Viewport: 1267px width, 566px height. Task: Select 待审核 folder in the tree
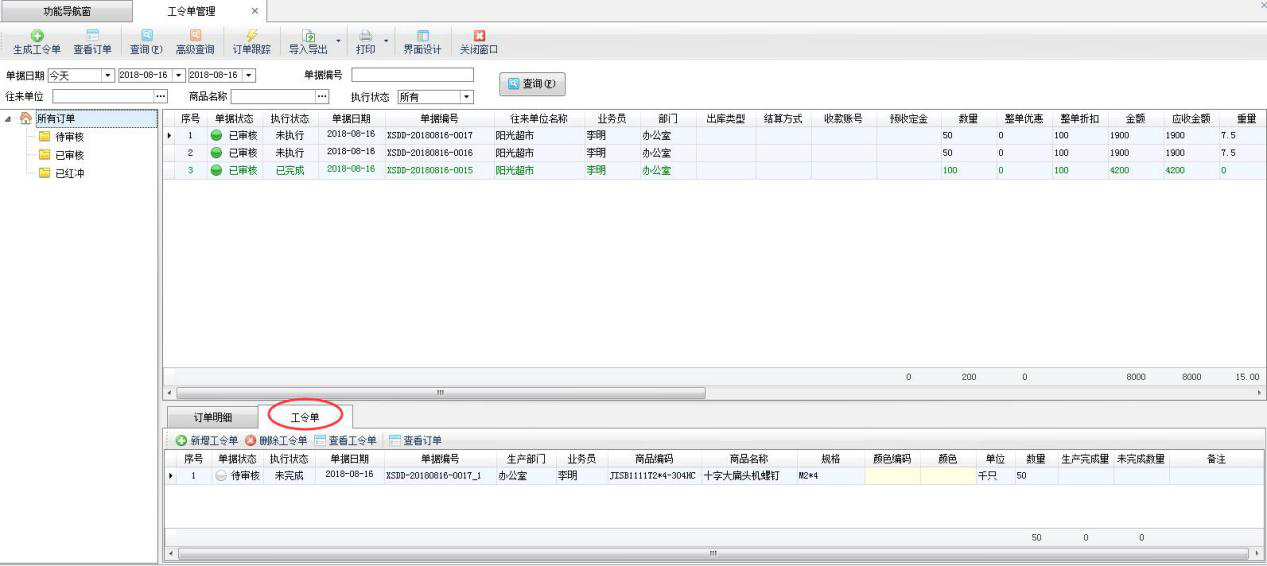click(68, 137)
